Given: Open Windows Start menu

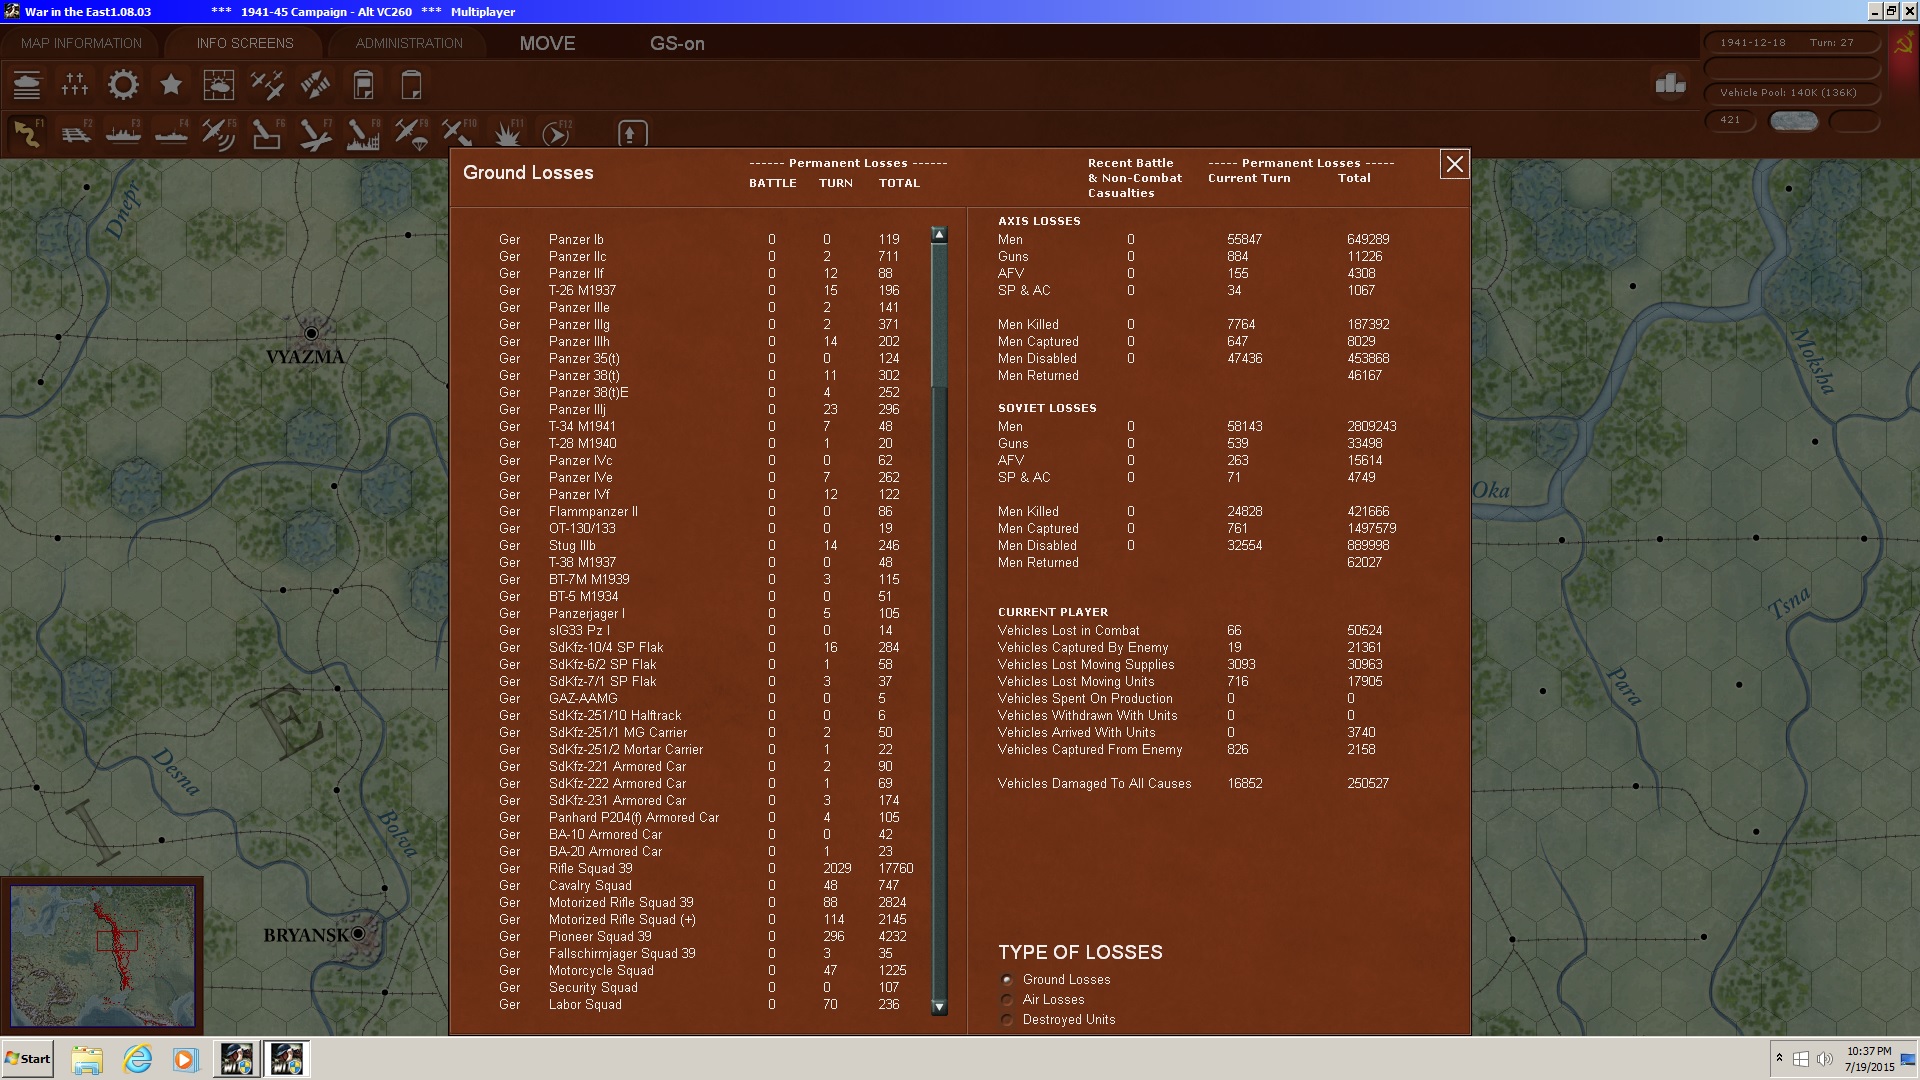Looking at the screenshot, I should tap(28, 1059).
